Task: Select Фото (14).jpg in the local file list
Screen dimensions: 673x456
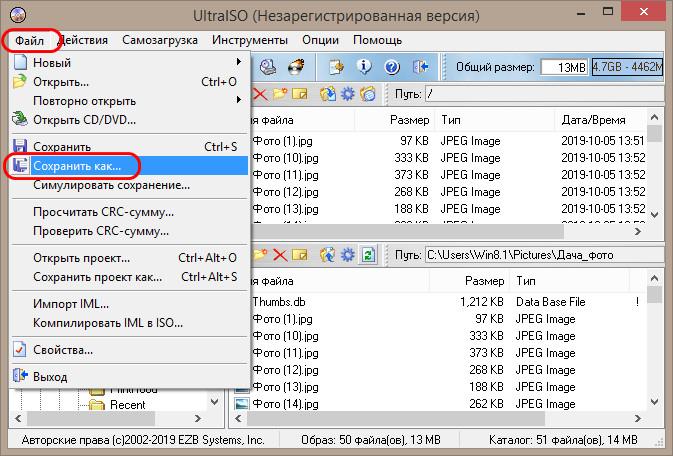Action: coord(285,404)
